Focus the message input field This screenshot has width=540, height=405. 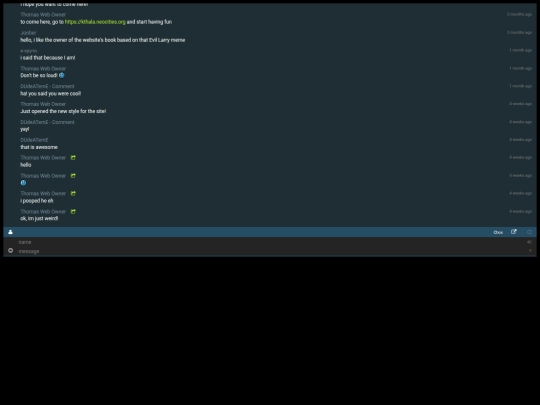click(270, 251)
